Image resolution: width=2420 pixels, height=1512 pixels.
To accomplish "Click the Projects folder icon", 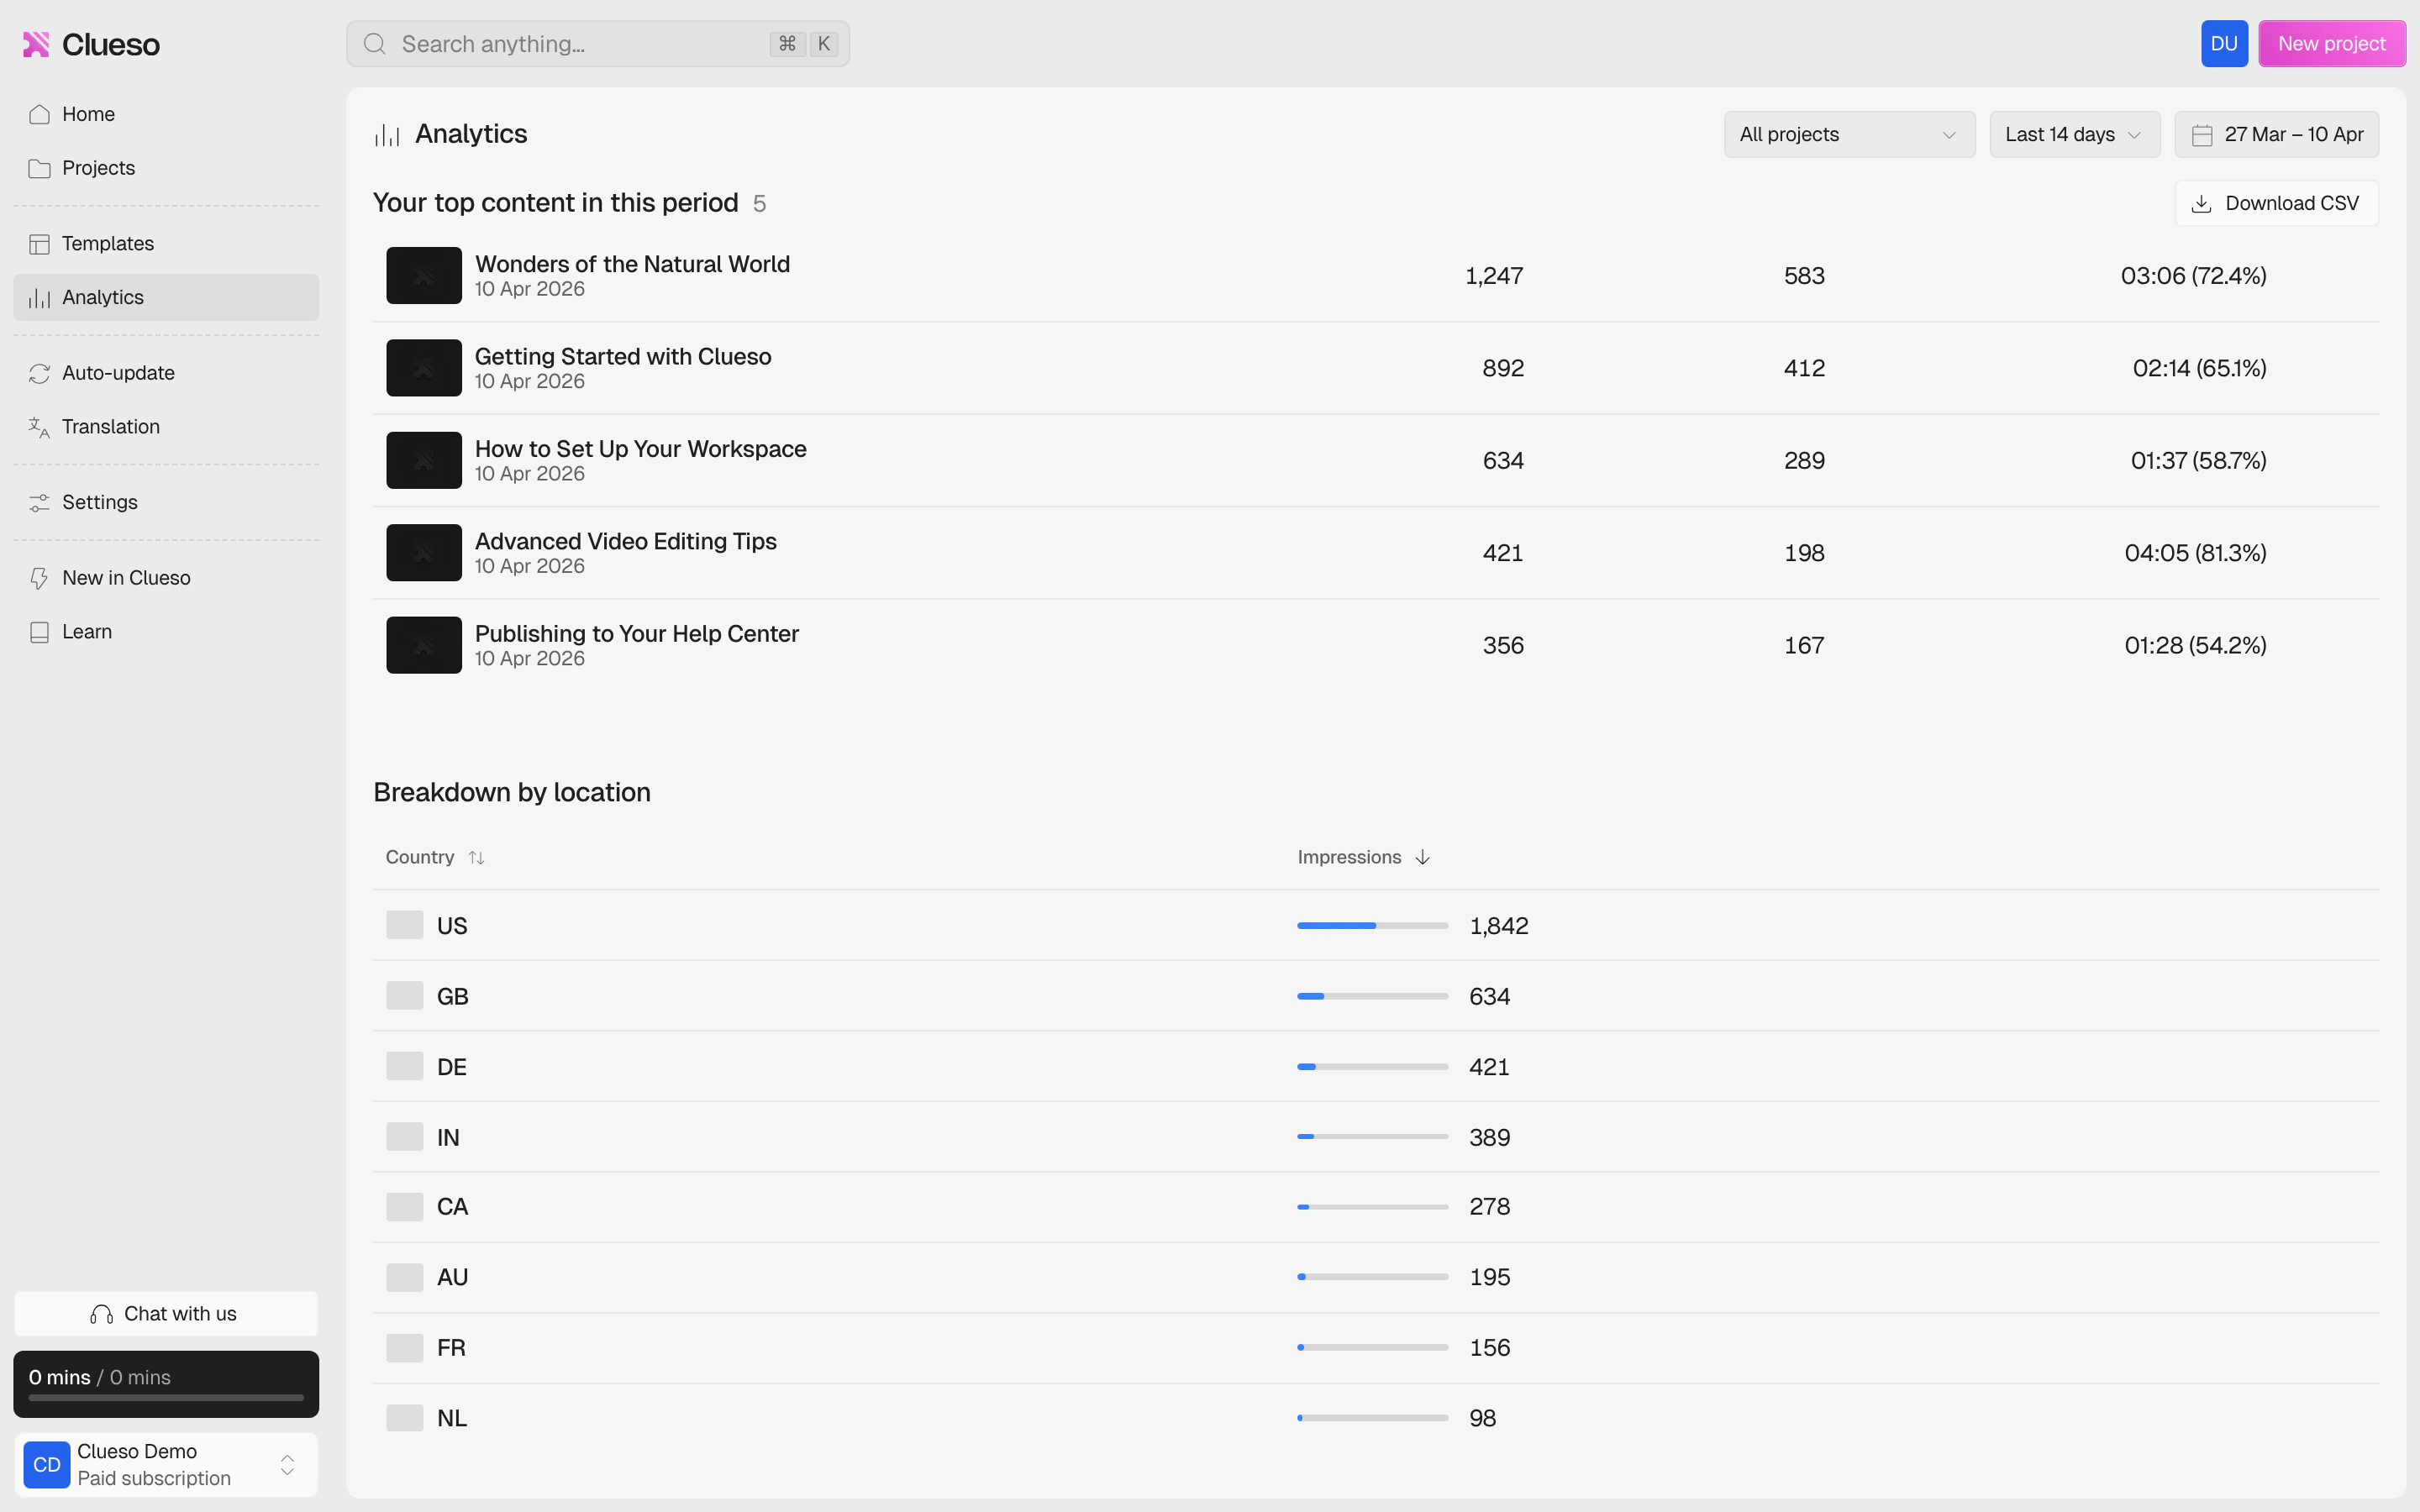I will (39, 168).
